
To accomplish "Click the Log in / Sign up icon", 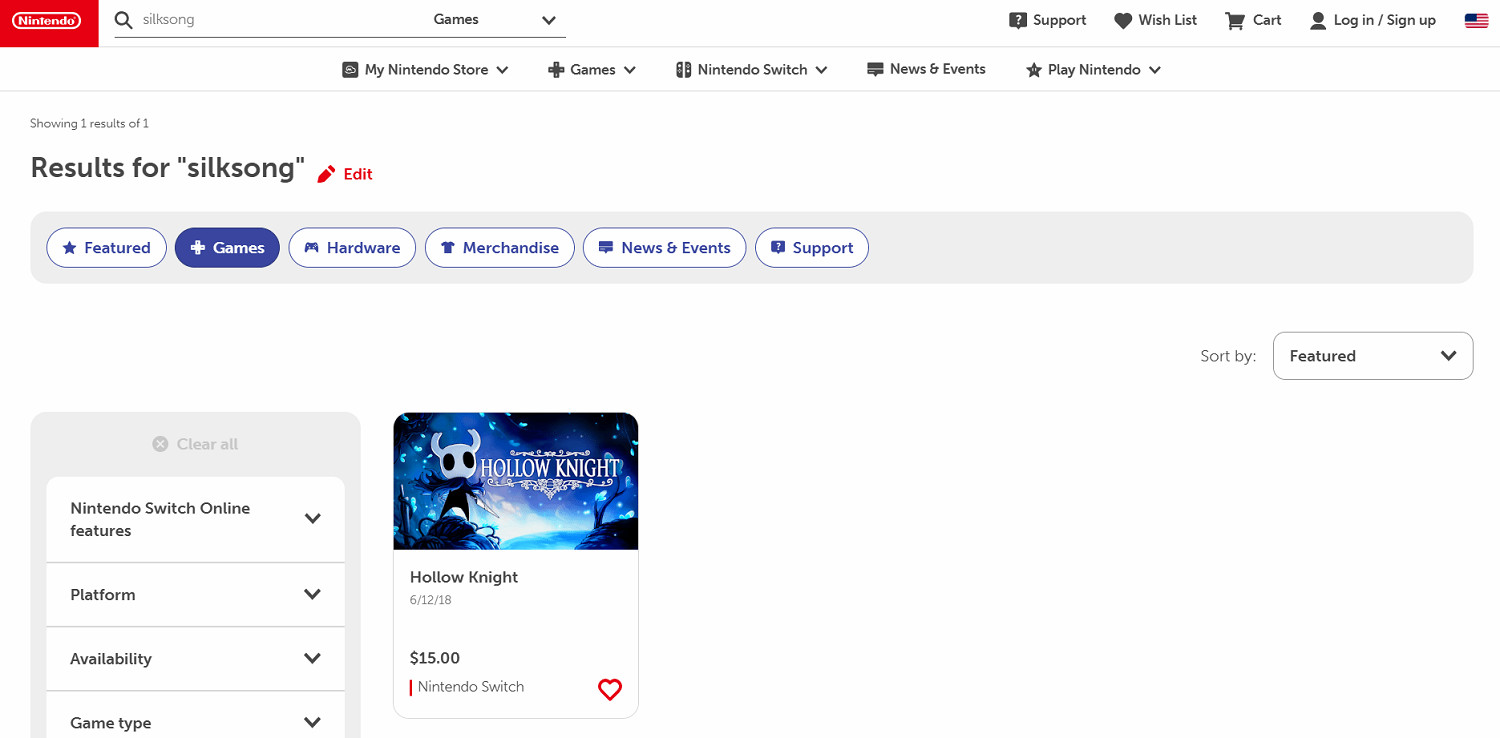I will click(x=1318, y=20).
